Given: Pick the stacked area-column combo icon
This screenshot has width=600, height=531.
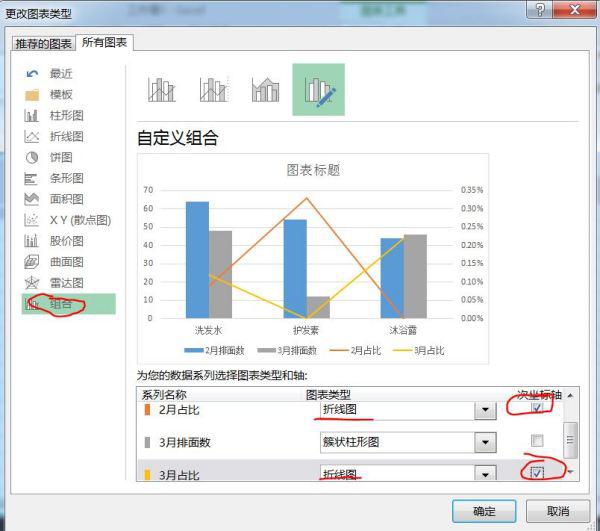Looking at the screenshot, I should coord(265,90).
